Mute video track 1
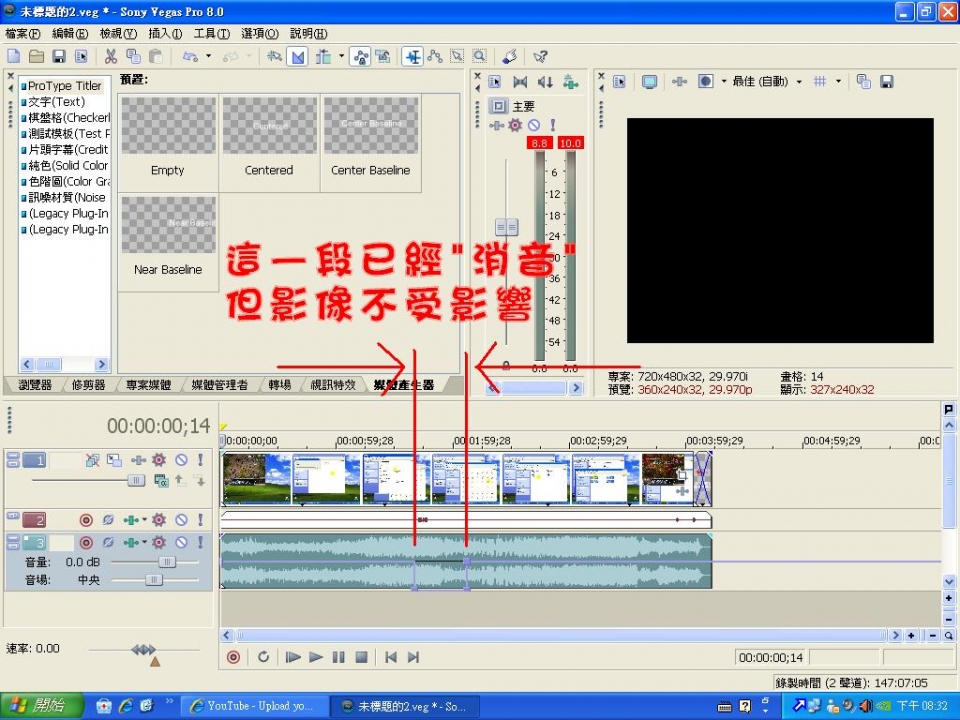The width and height of the screenshot is (960, 720). 181,460
